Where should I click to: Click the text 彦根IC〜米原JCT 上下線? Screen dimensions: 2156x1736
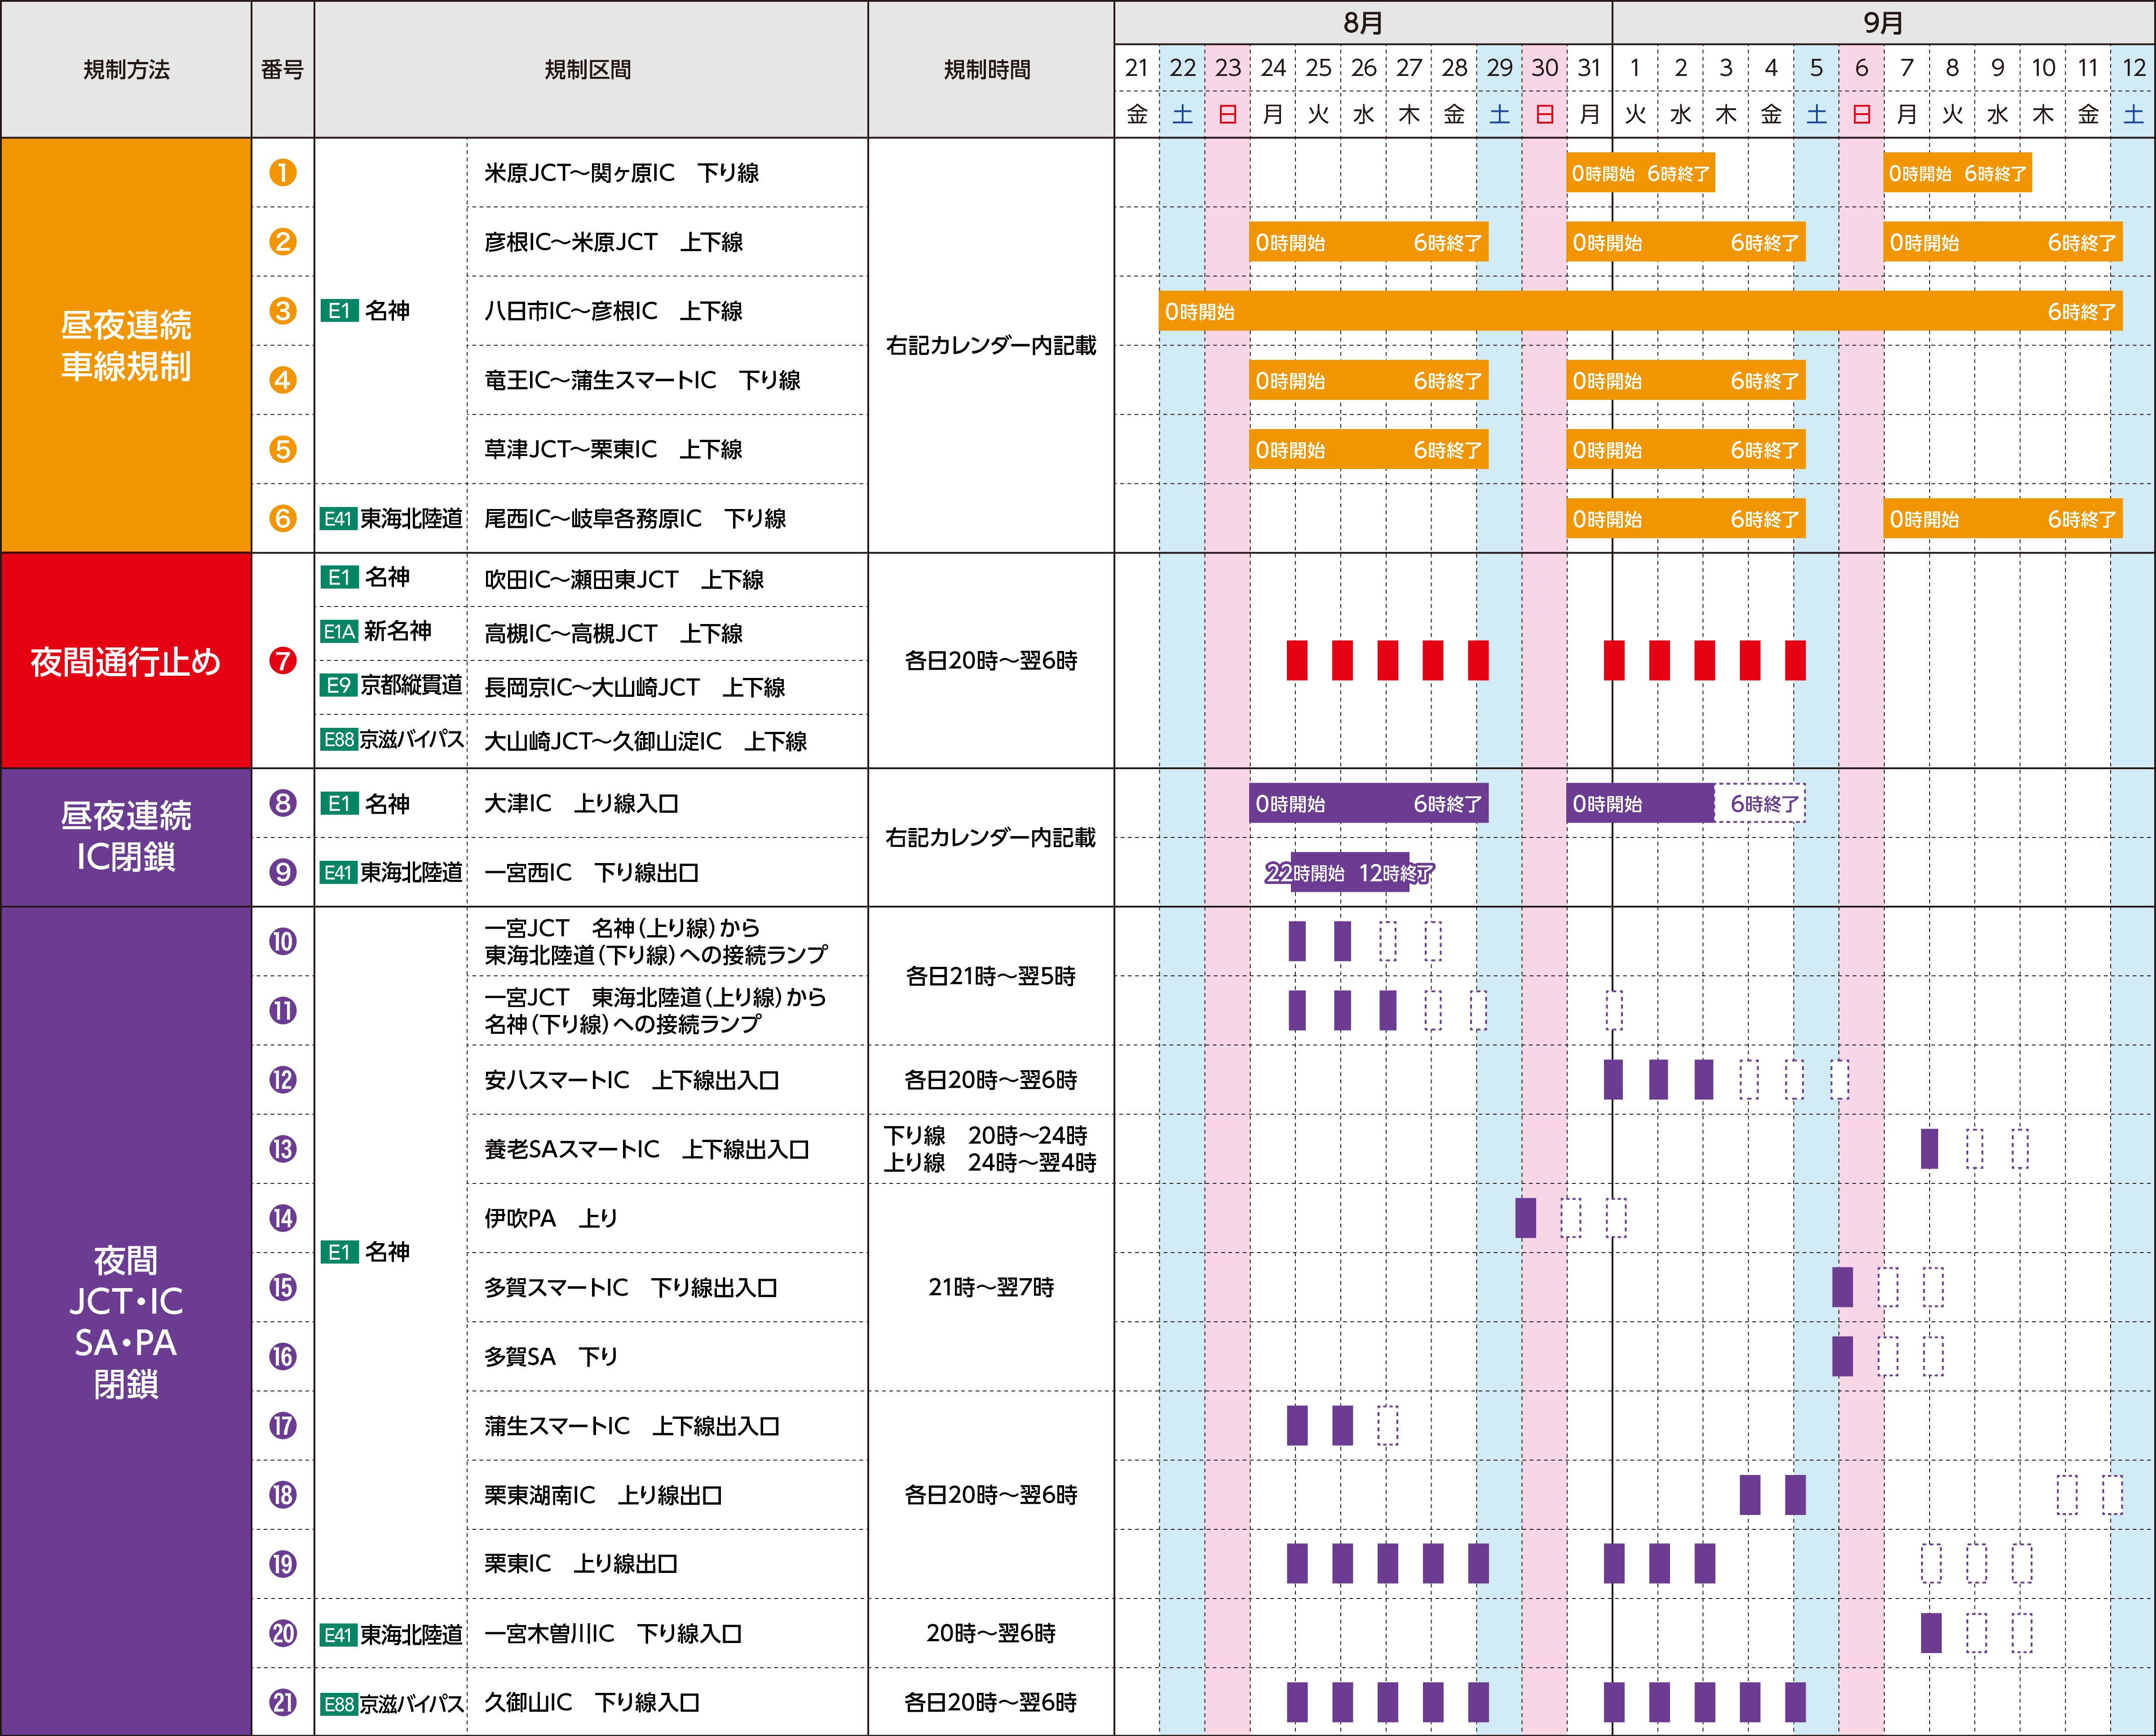click(x=613, y=242)
